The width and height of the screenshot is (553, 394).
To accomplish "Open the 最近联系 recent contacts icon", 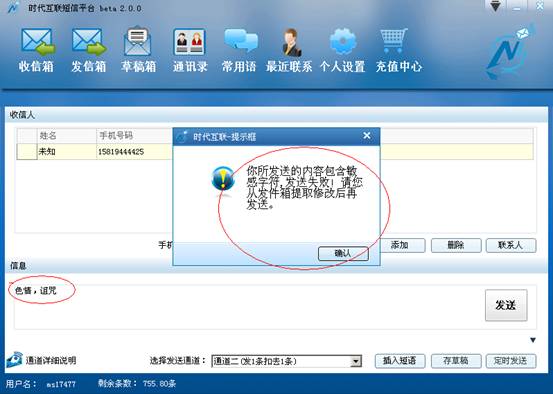I will pyautogui.click(x=292, y=42).
